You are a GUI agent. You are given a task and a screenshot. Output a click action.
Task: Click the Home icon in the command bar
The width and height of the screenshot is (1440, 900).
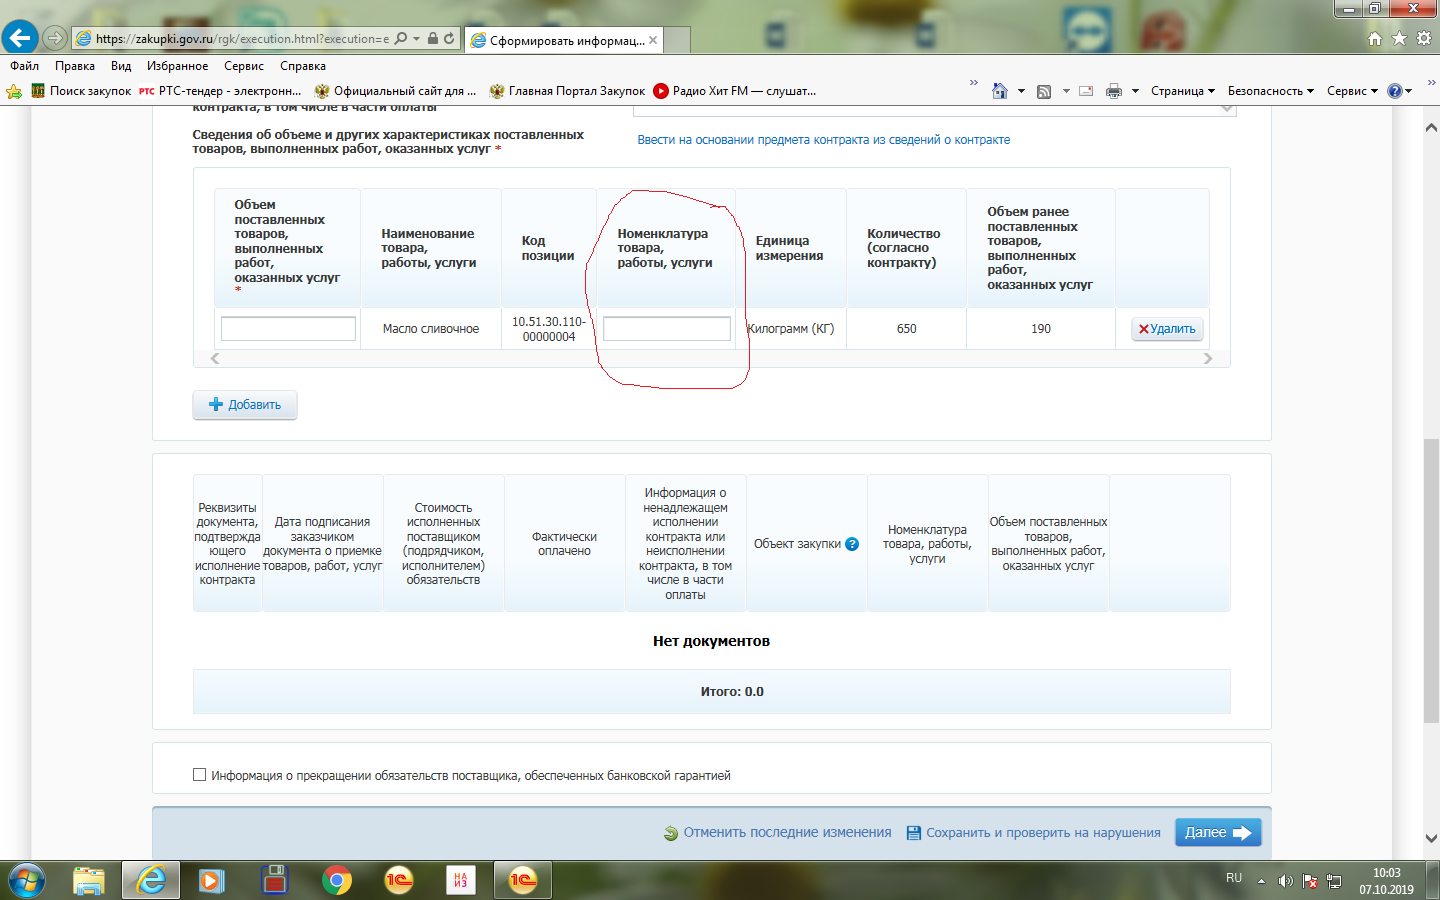(x=999, y=91)
